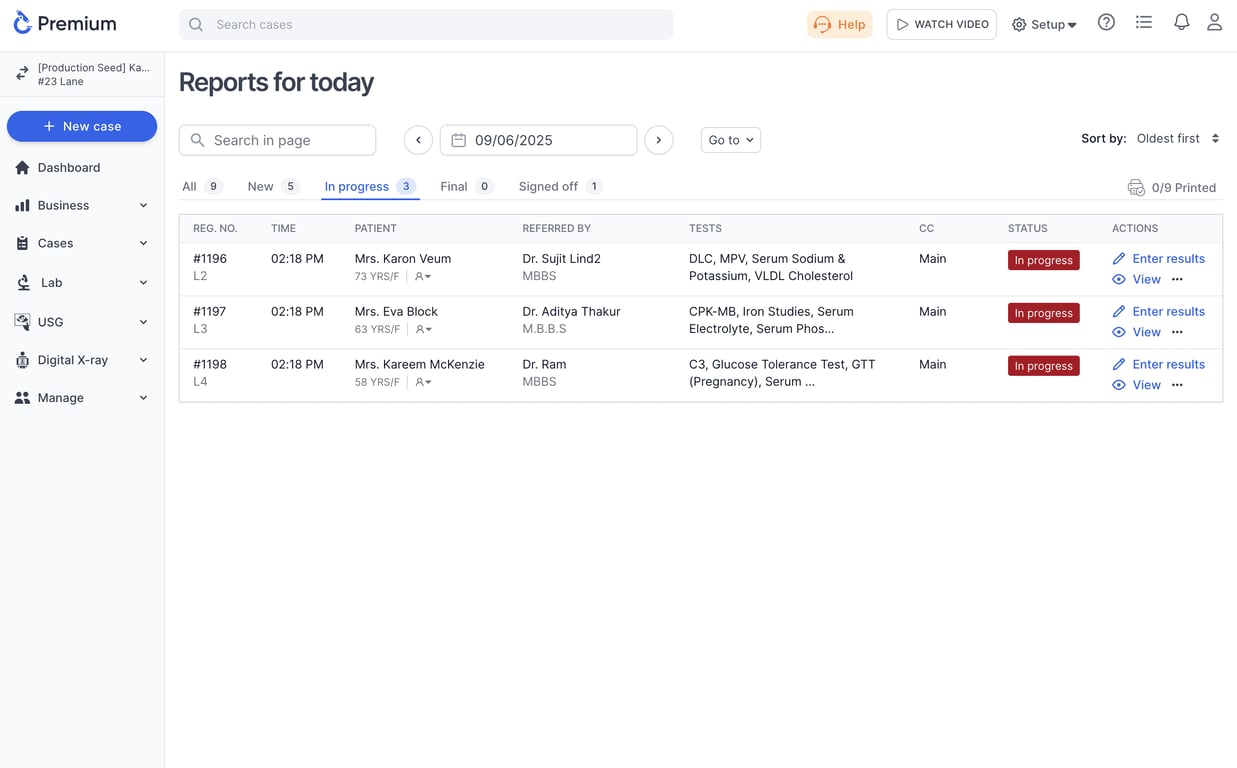Click the help question mark icon
The image size is (1237, 768).
tap(1106, 22)
